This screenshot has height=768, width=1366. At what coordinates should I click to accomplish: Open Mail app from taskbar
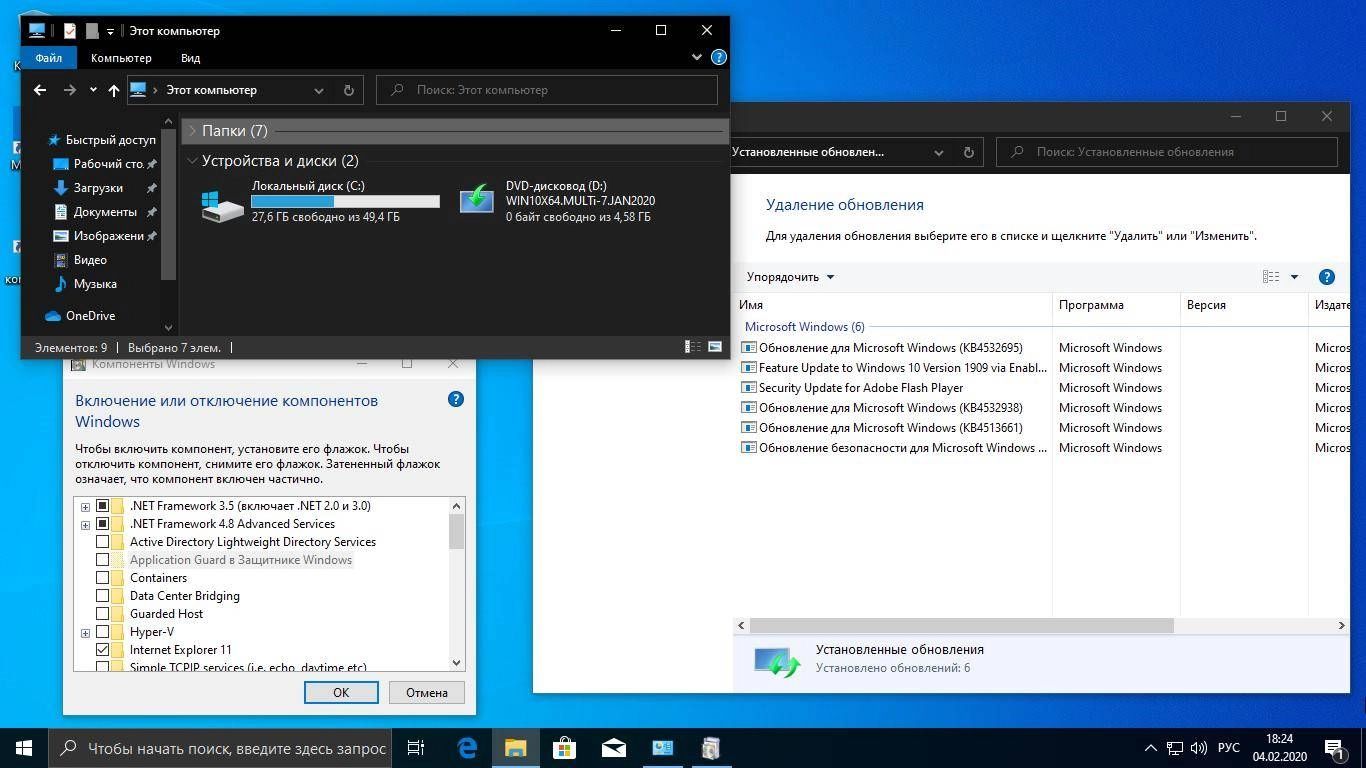click(x=614, y=748)
